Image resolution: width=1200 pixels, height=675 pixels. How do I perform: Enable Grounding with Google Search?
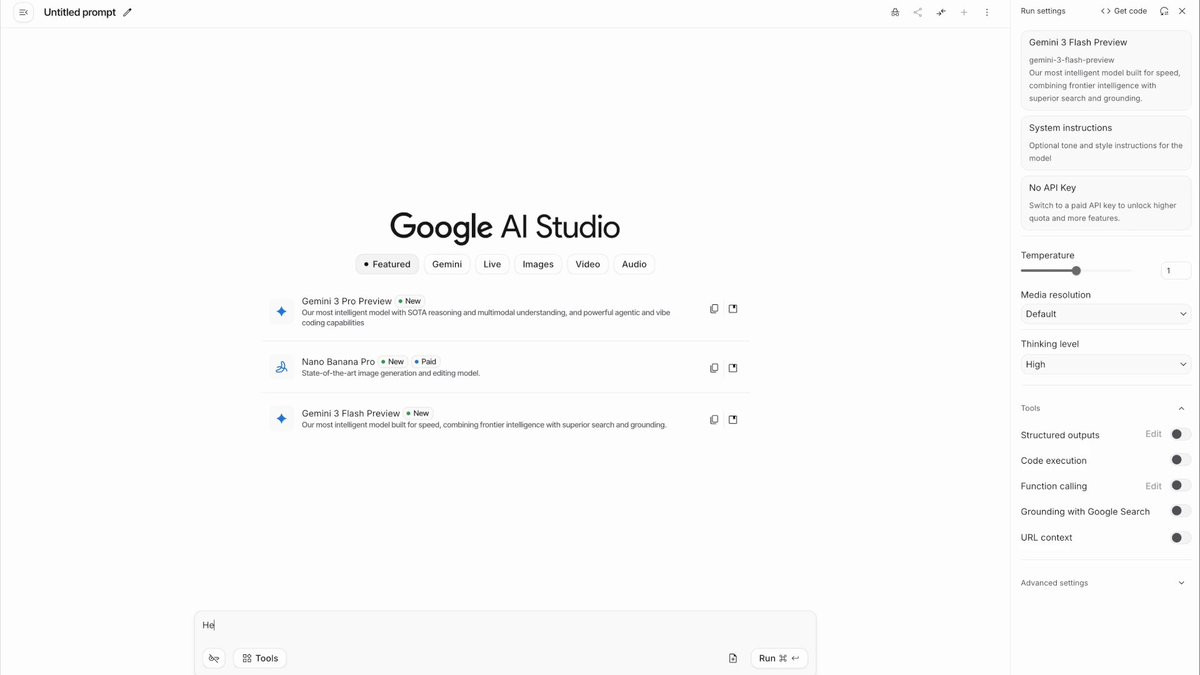pyautogui.click(x=1180, y=511)
